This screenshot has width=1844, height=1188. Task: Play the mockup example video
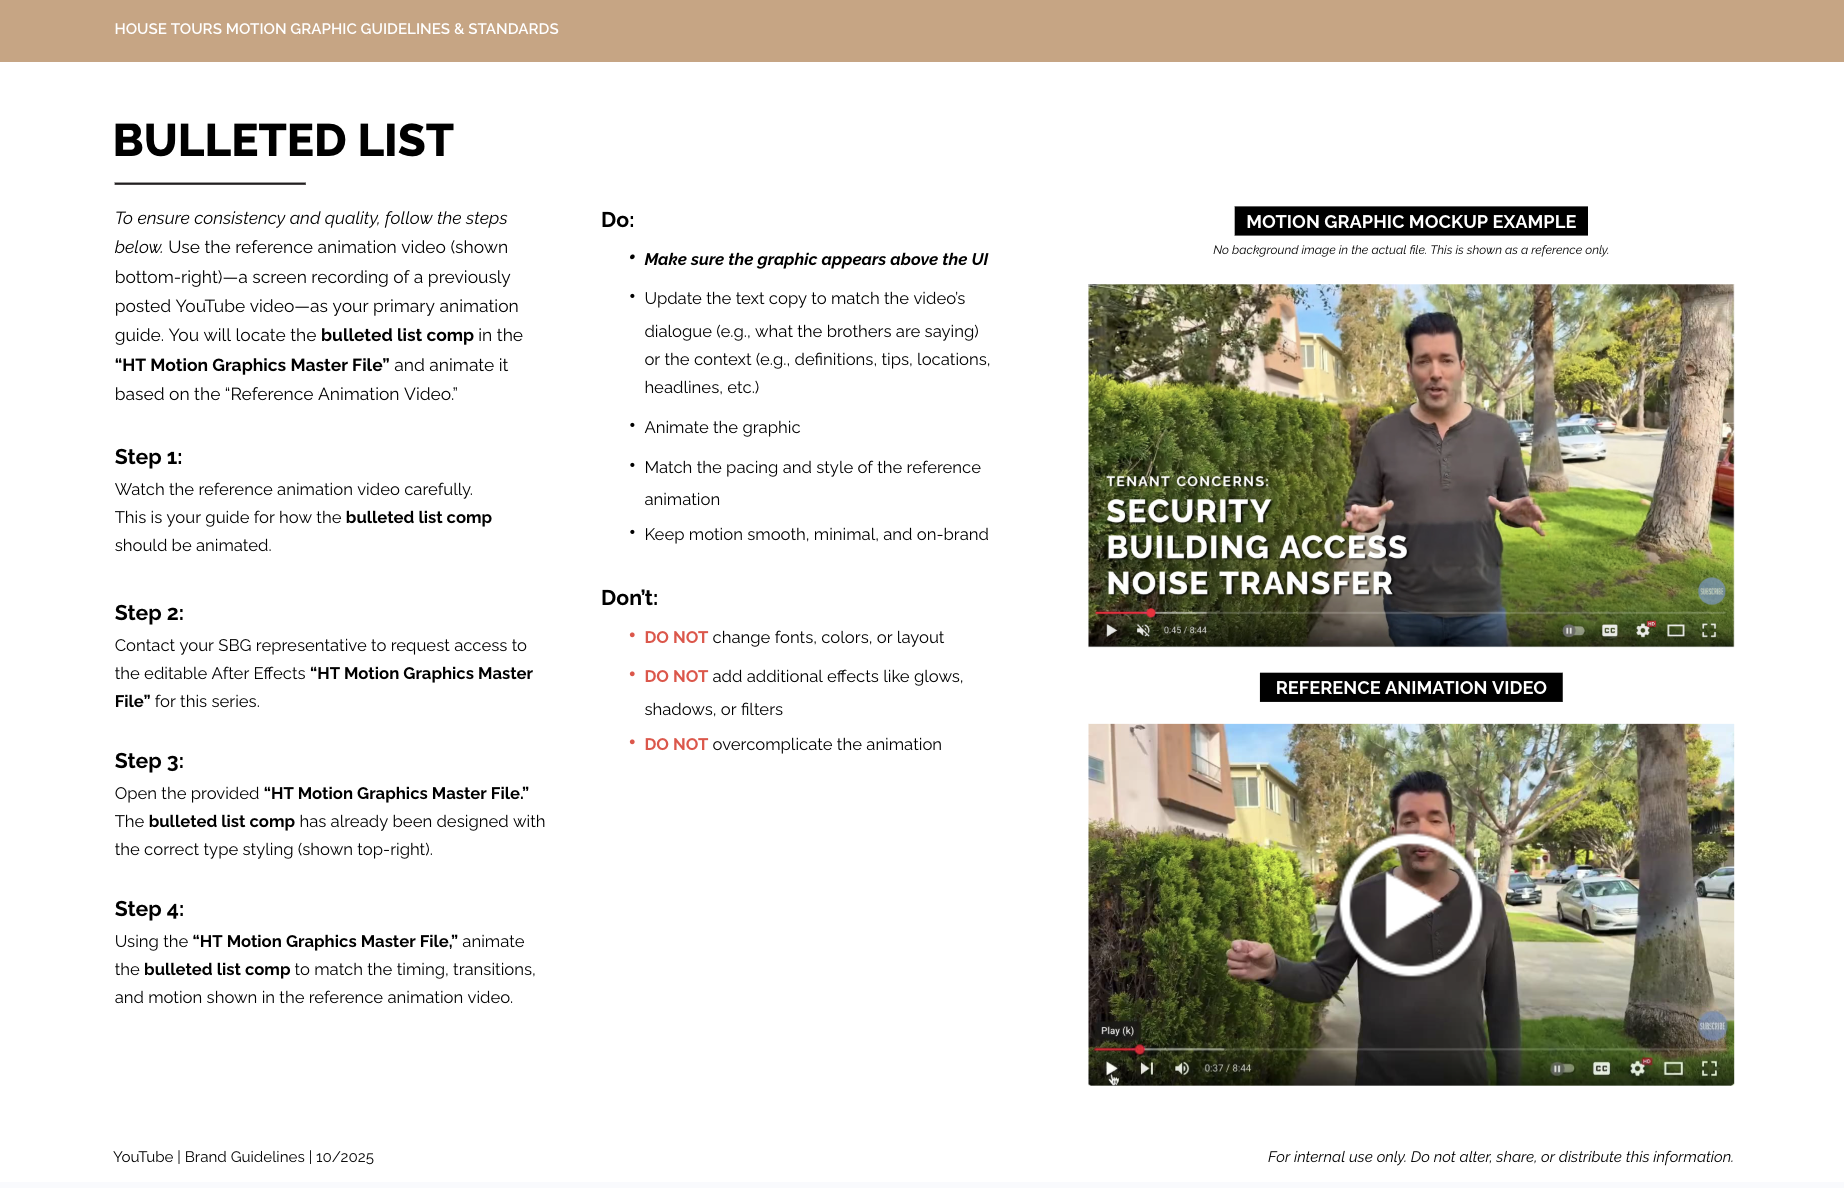point(1111,631)
